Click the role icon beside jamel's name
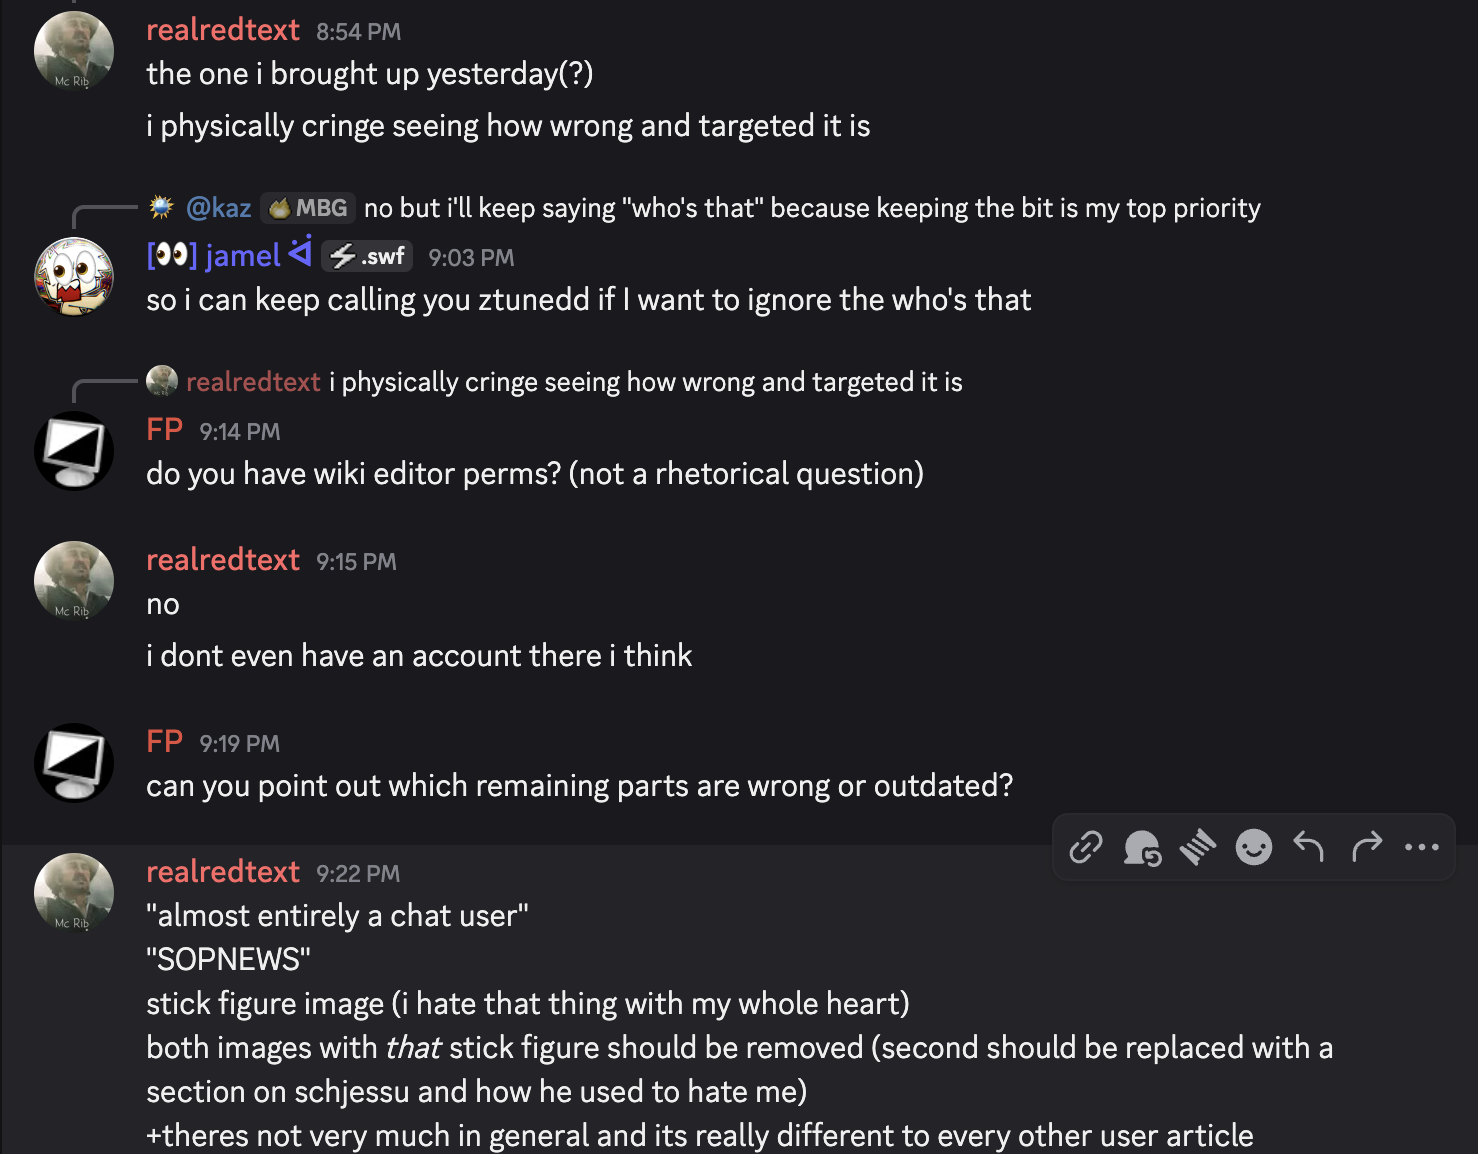 point(300,252)
